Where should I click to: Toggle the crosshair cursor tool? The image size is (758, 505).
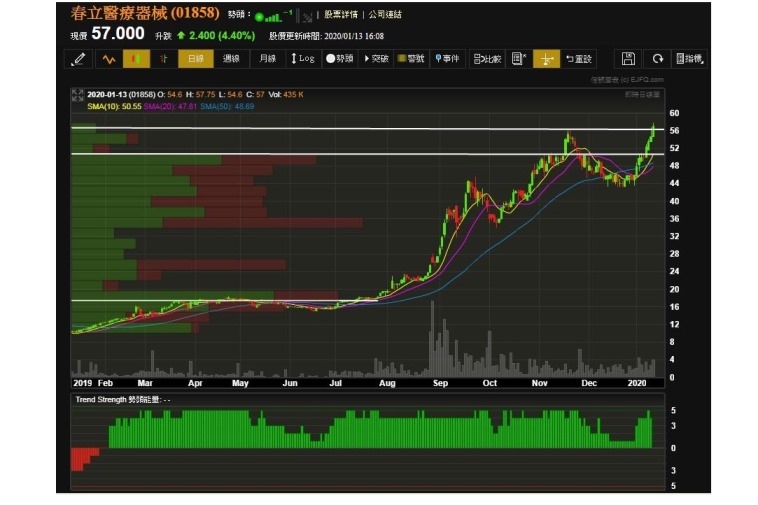click(546, 59)
